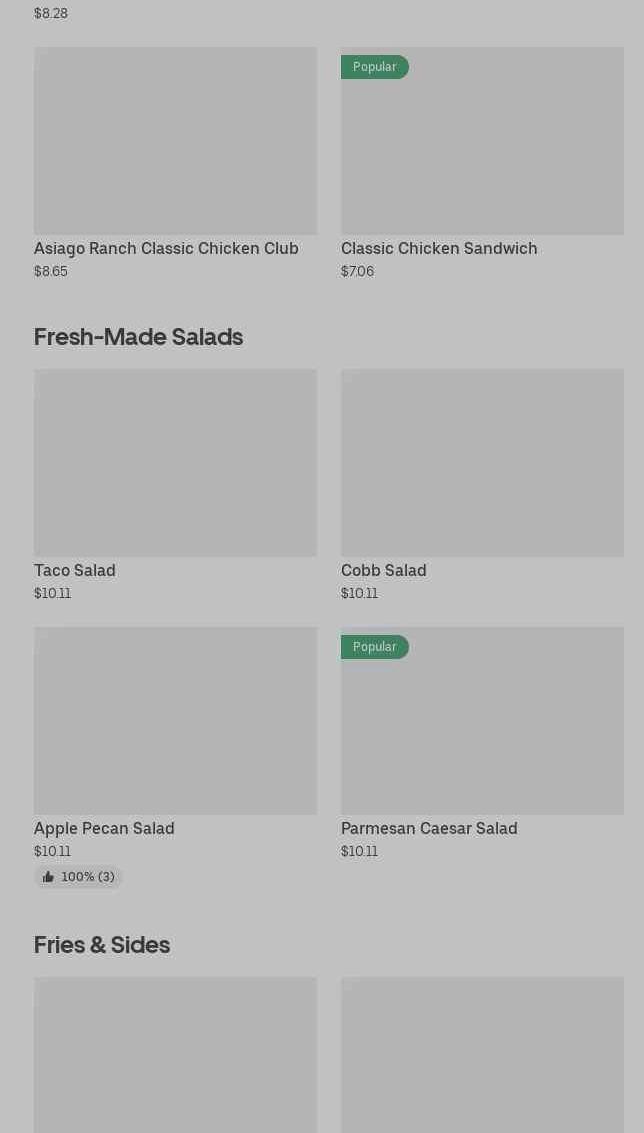The width and height of the screenshot is (644, 1133).
Task: Click the Popular badge on Classic Chicken Sandwich
Action: (374, 67)
